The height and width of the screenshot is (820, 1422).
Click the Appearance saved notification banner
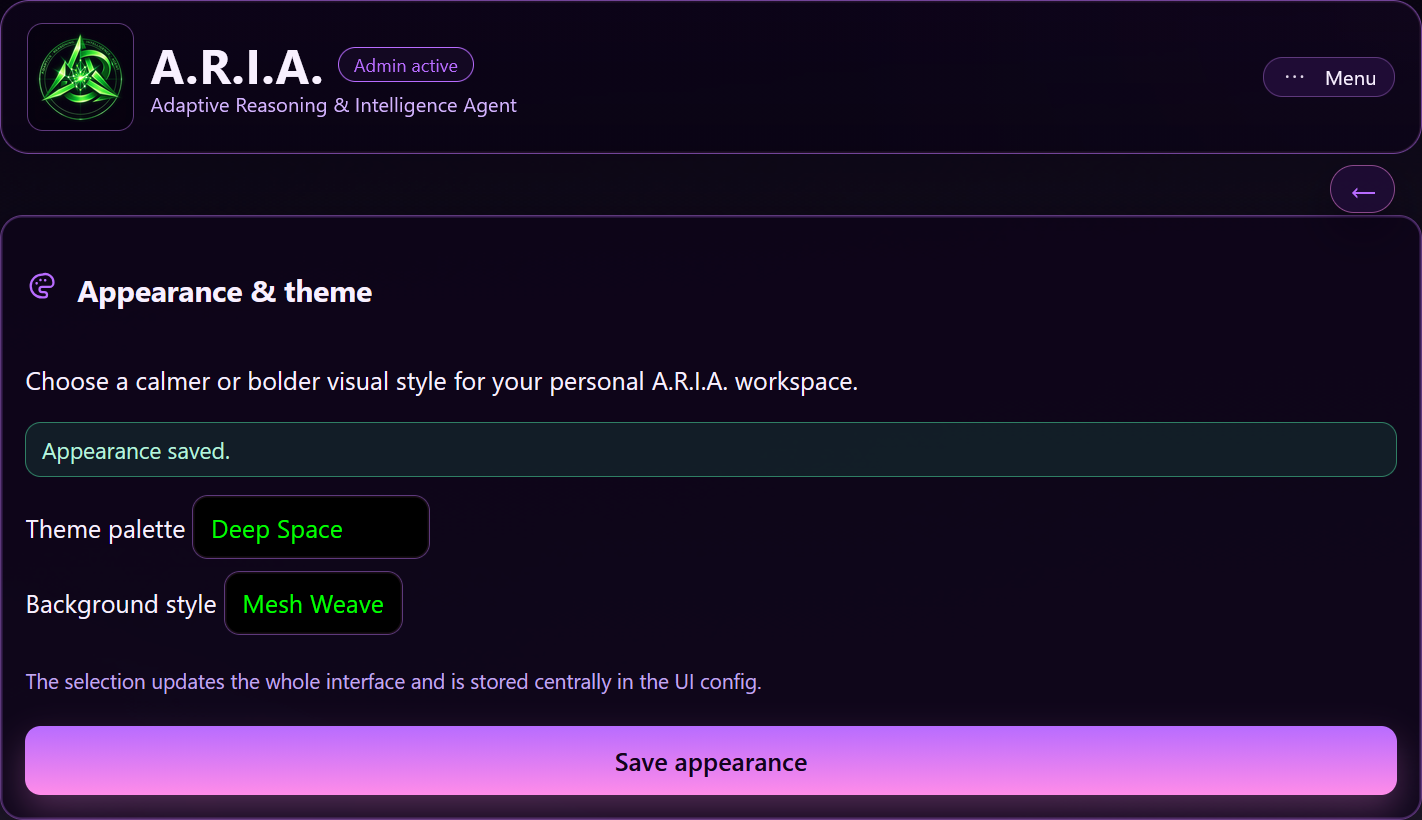(710, 450)
